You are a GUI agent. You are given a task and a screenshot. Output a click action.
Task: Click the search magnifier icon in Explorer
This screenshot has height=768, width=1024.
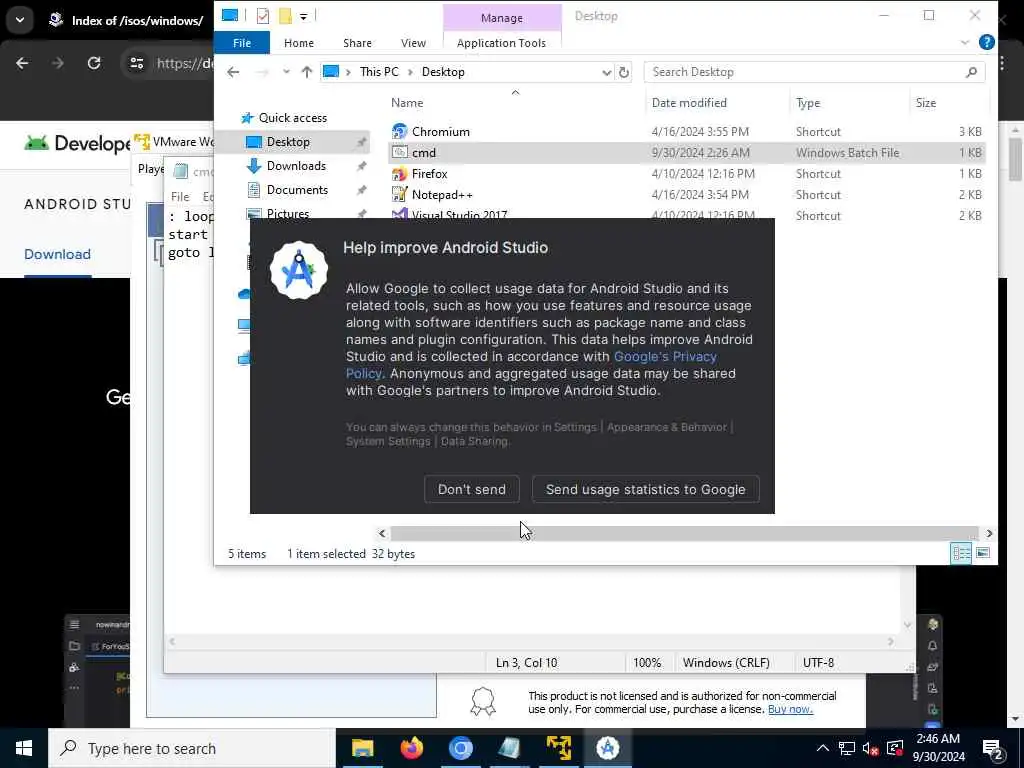pos(971,72)
